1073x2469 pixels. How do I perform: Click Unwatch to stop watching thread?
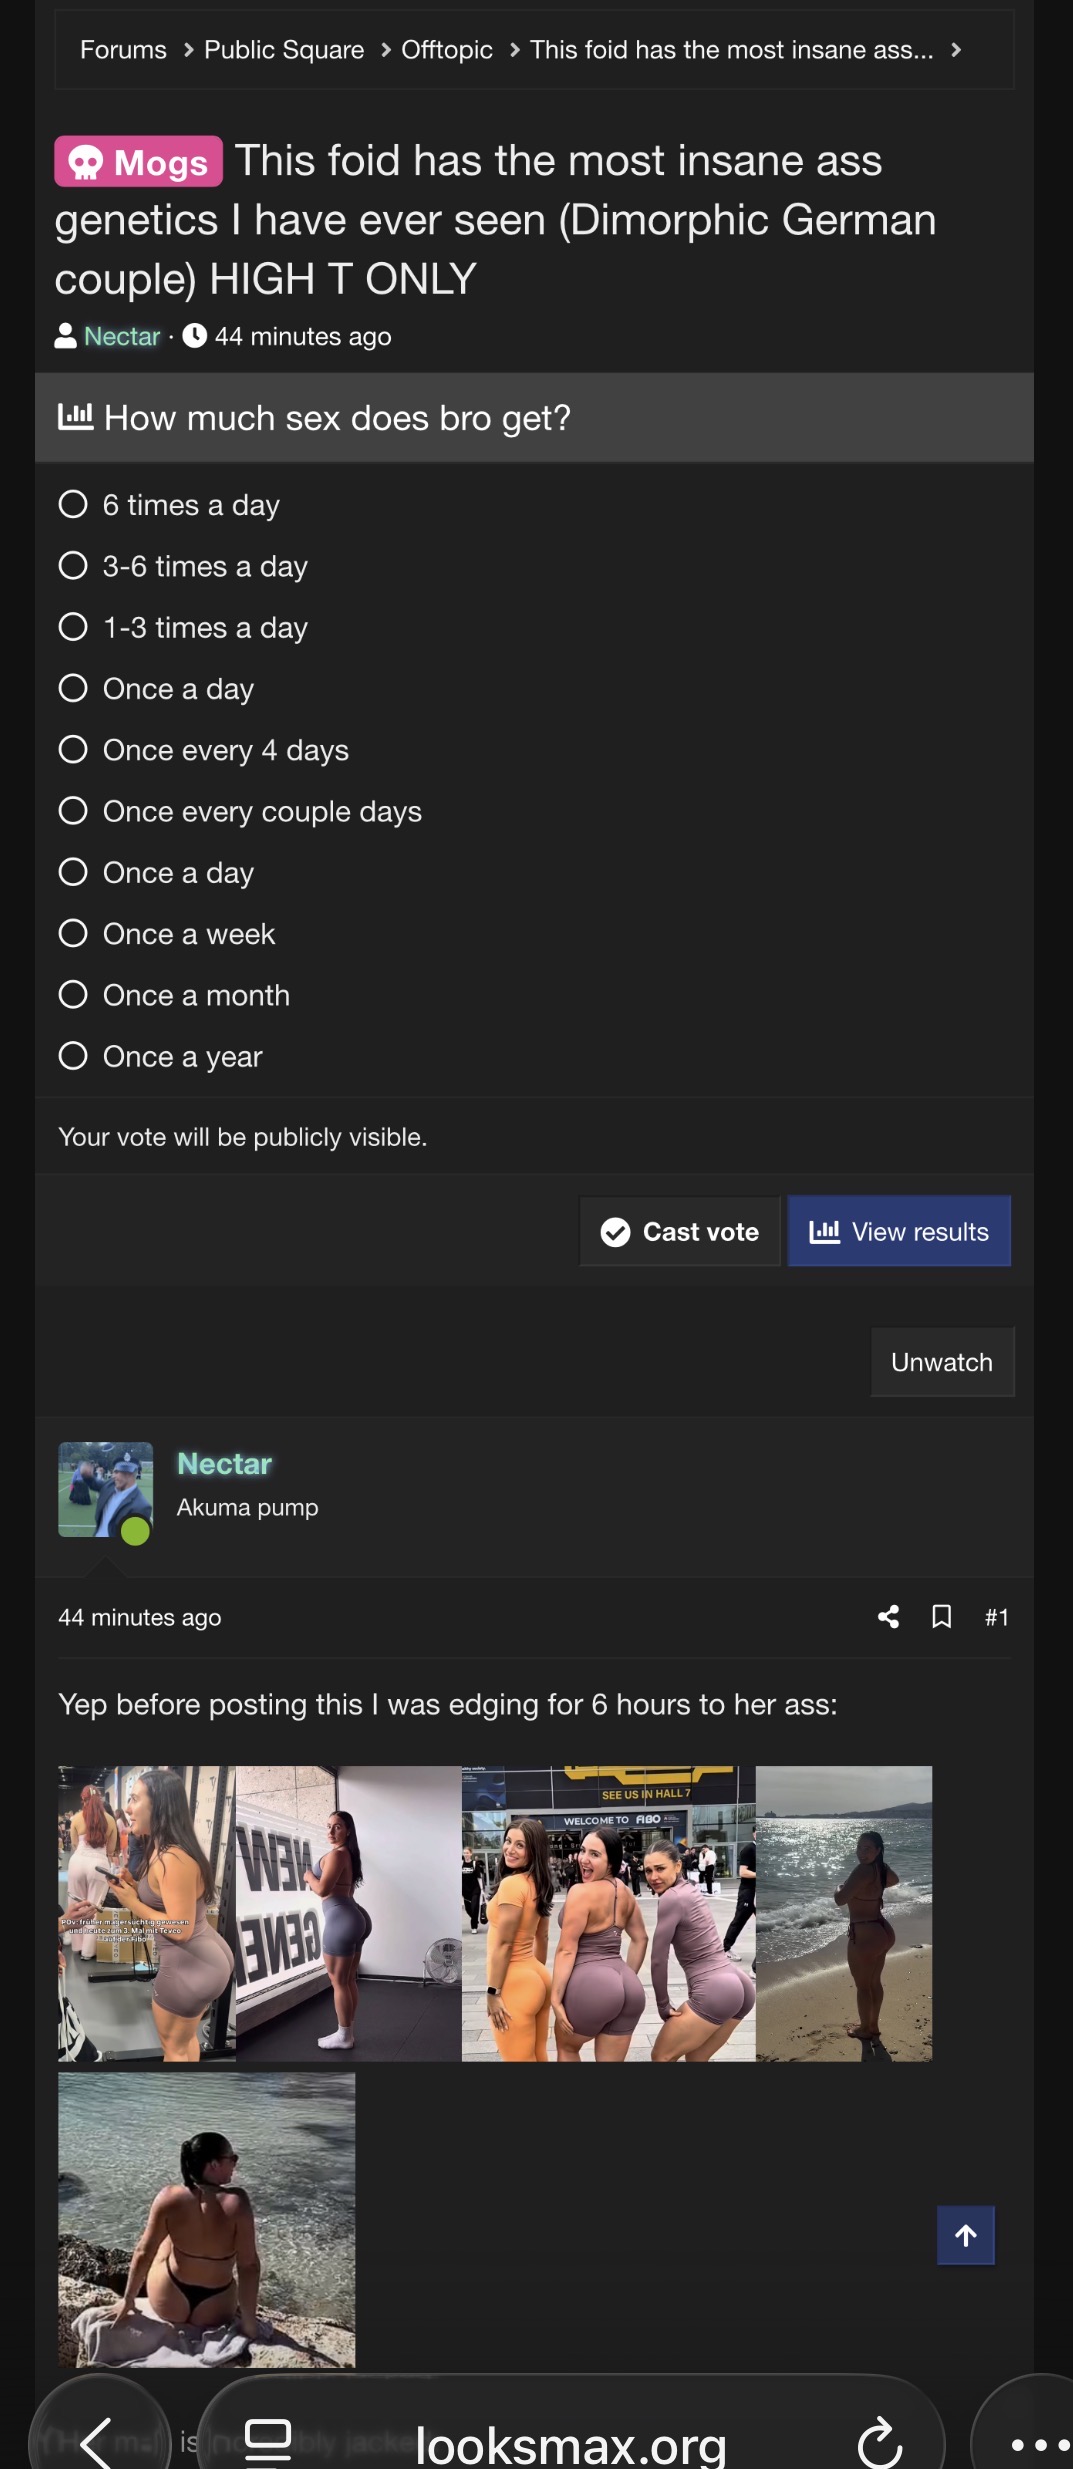pos(942,1362)
